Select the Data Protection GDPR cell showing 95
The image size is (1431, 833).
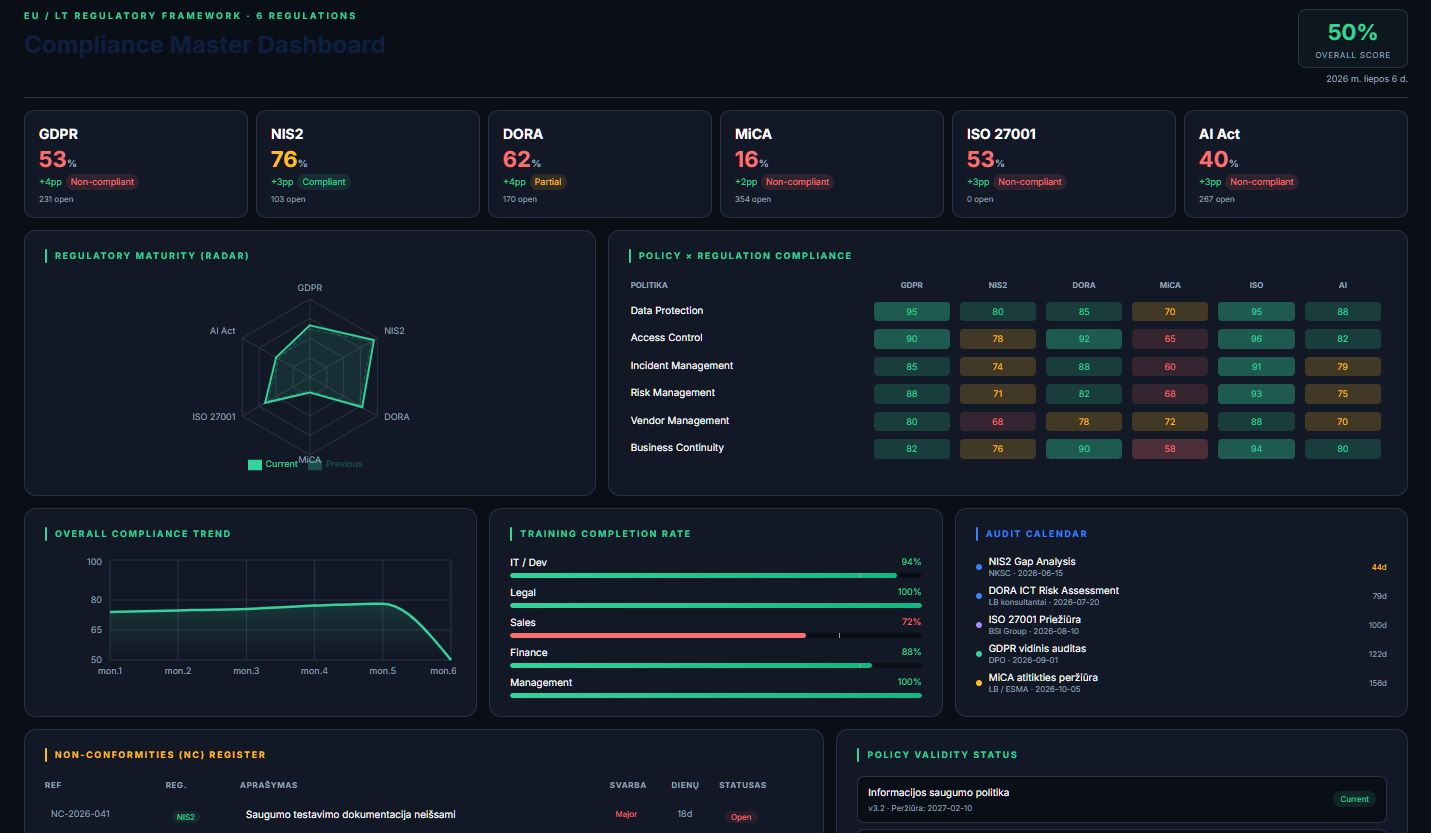tap(912, 312)
